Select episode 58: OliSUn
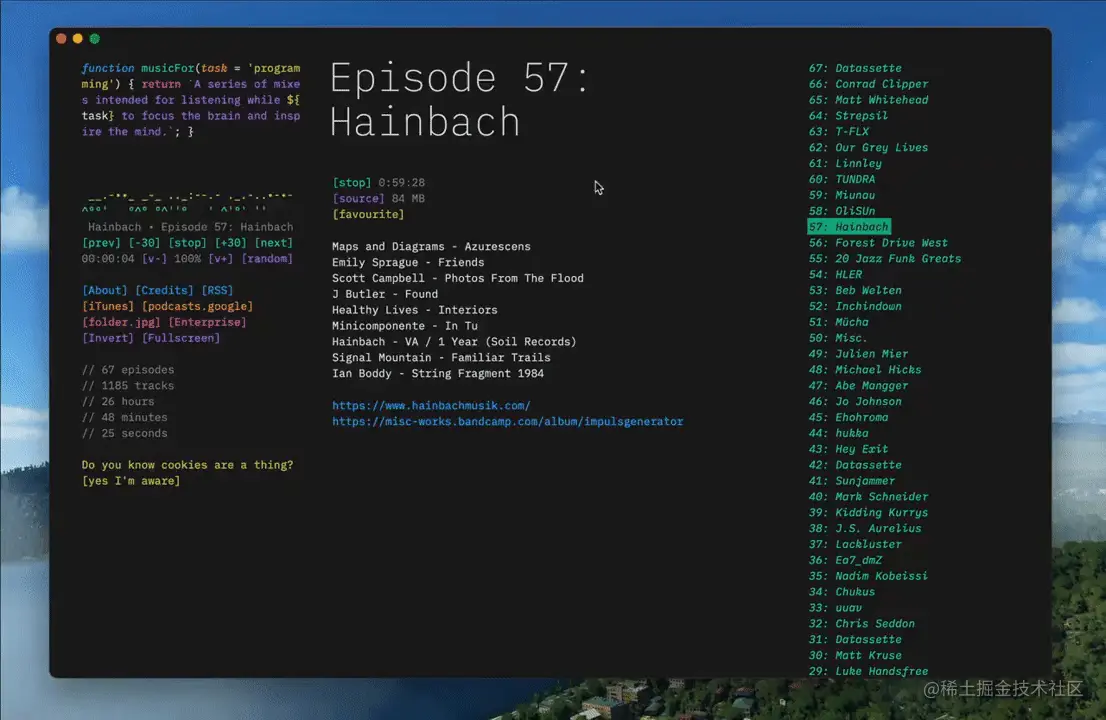The height and width of the screenshot is (720, 1106). (841, 211)
